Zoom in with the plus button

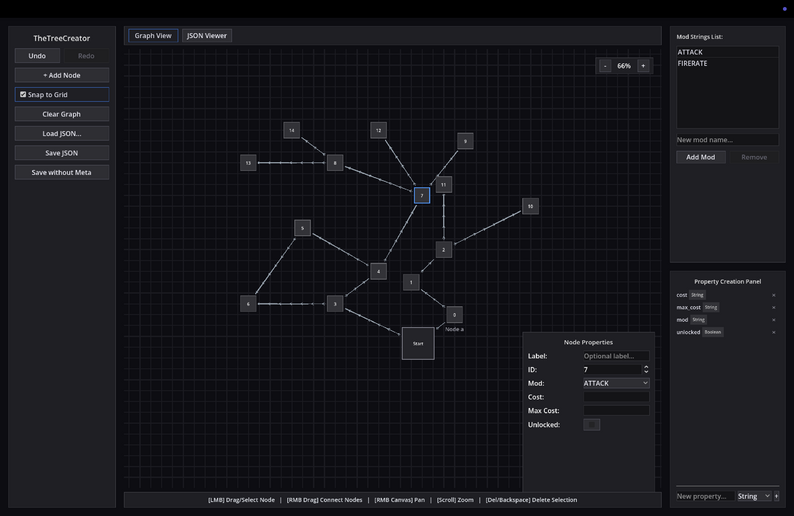pos(643,66)
